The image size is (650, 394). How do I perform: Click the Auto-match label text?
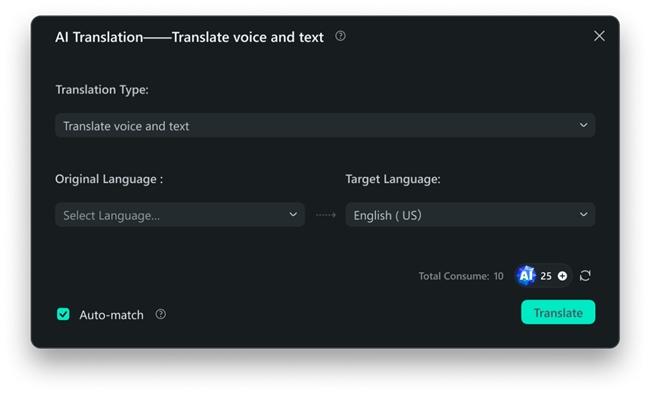tap(112, 315)
